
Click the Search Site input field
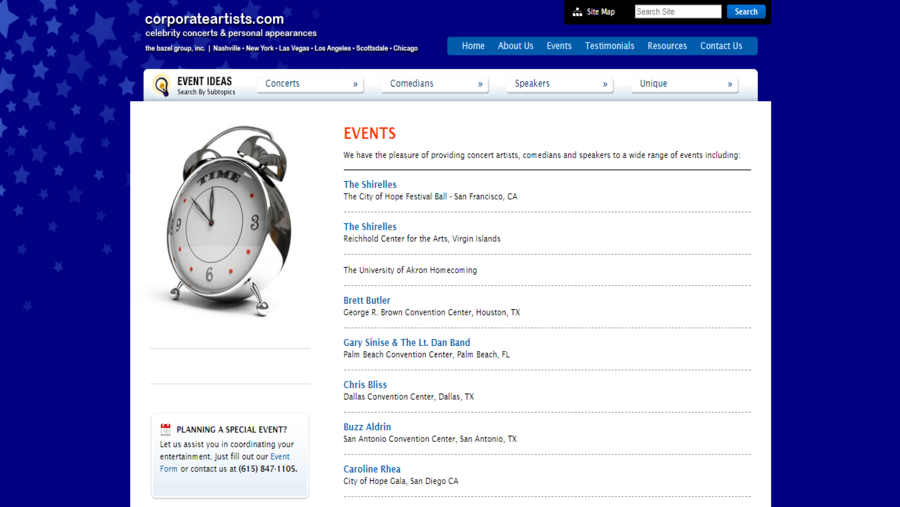[x=677, y=12]
